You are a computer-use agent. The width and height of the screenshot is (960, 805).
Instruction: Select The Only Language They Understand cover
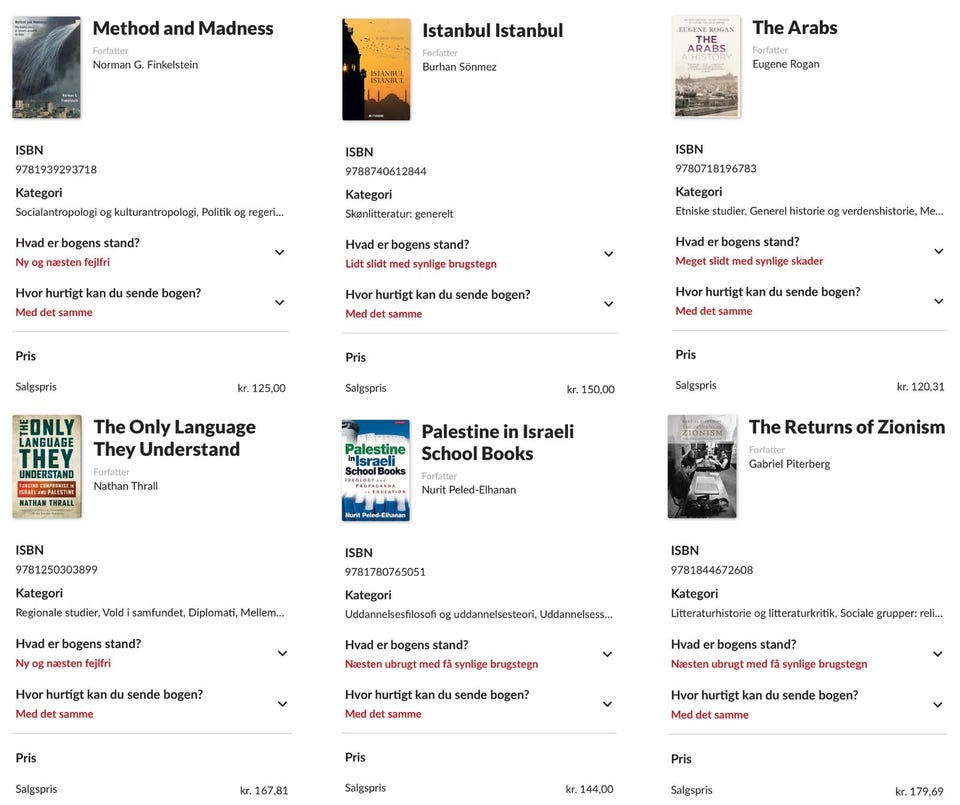[x=47, y=467]
